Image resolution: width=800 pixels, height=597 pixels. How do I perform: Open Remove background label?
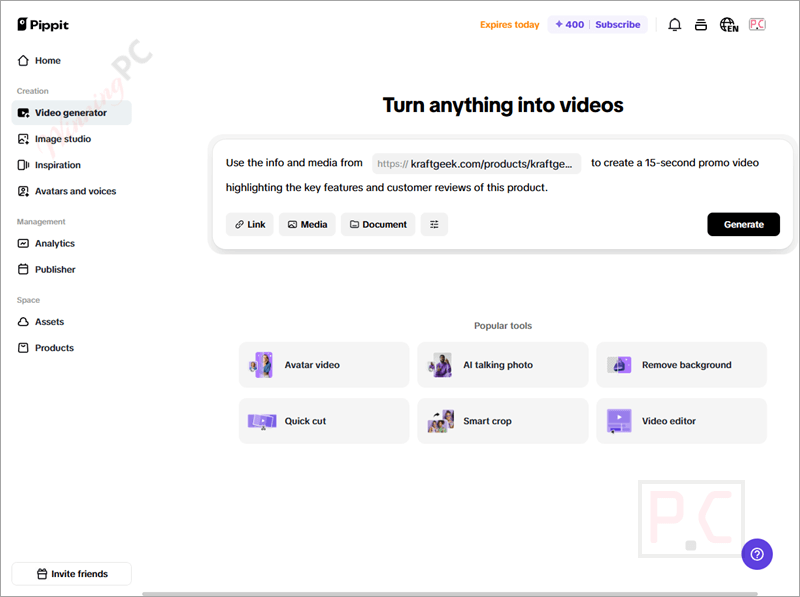(687, 365)
